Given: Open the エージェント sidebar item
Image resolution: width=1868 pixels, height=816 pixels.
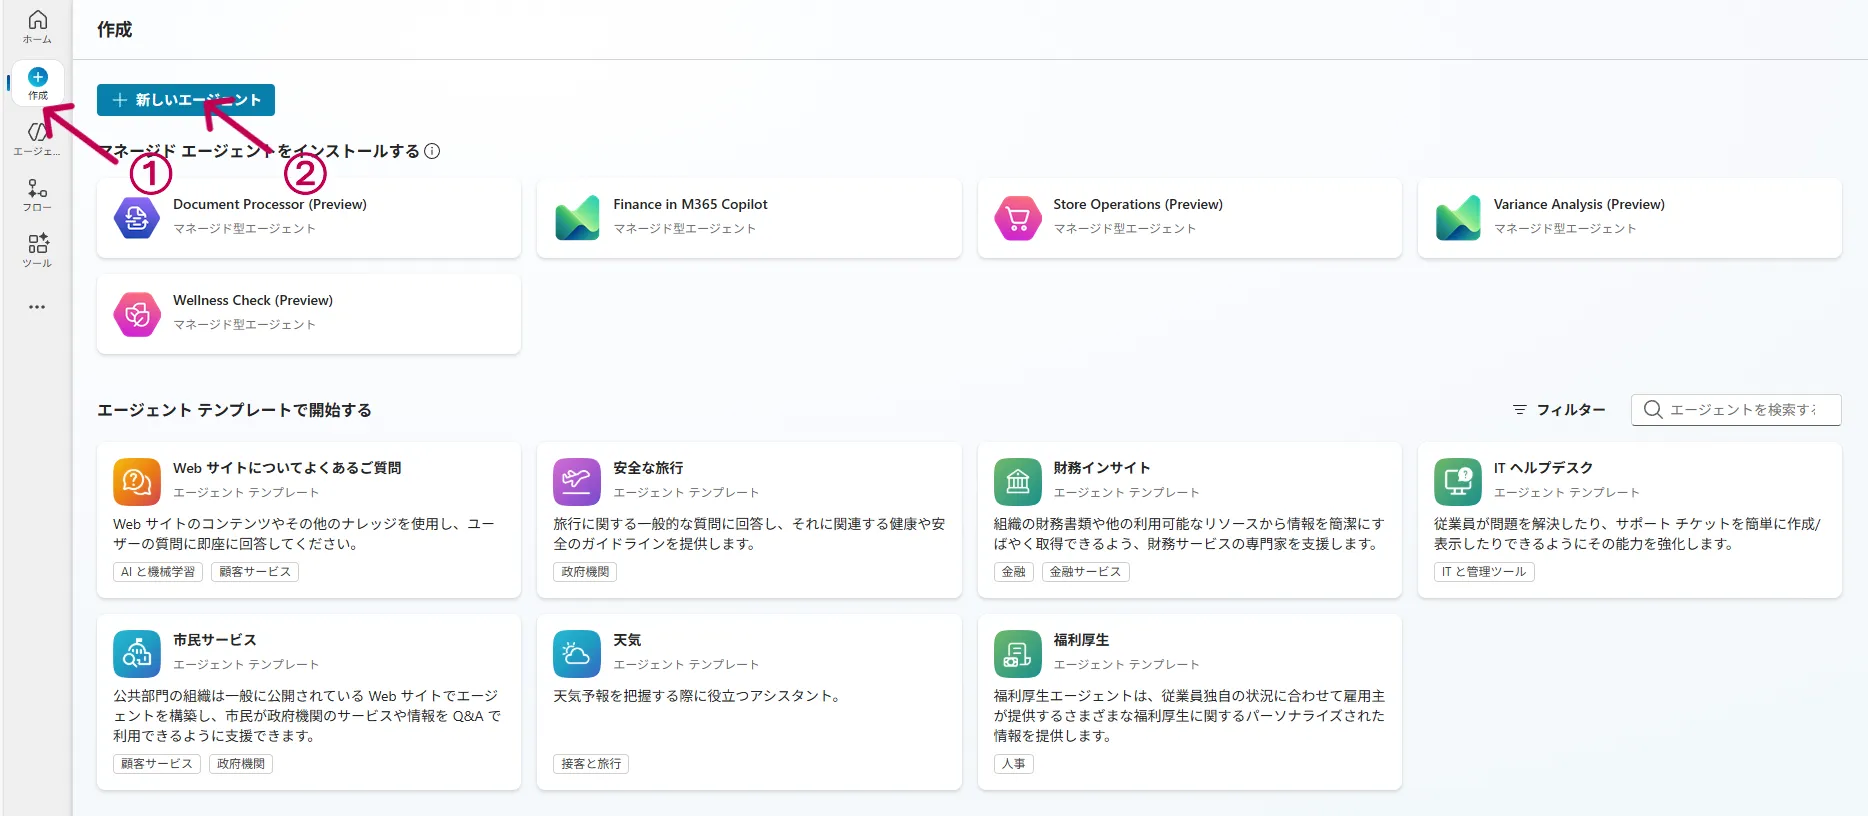Looking at the screenshot, I should click(37, 139).
